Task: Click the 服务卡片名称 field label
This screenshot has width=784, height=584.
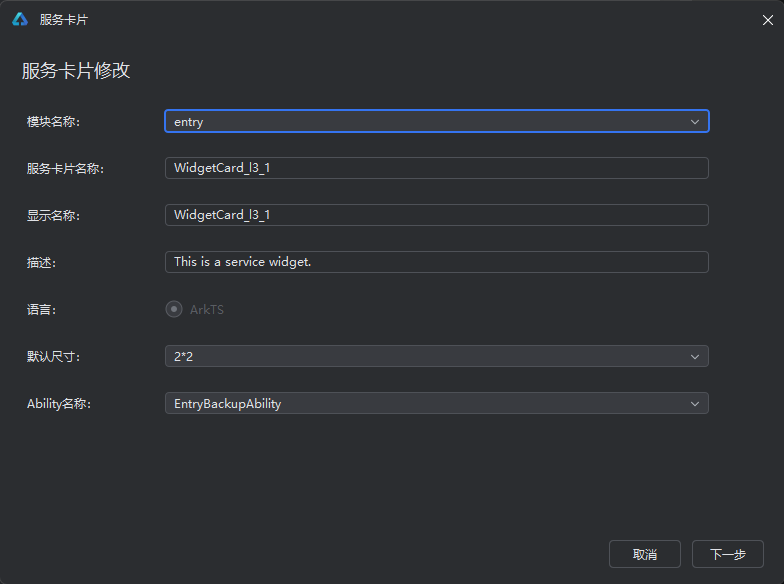Action: [66, 168]
